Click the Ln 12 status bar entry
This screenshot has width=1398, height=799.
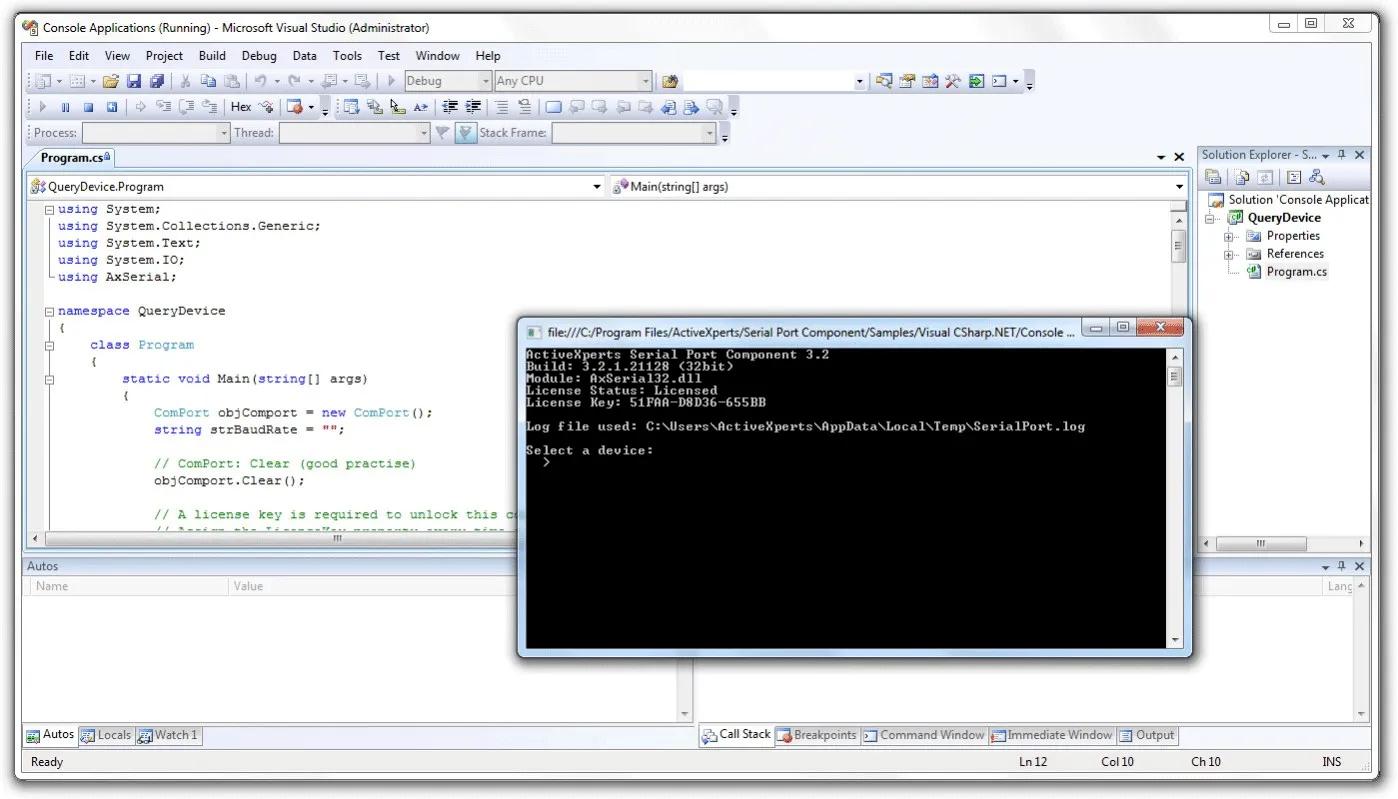(x=1033, y=762)
